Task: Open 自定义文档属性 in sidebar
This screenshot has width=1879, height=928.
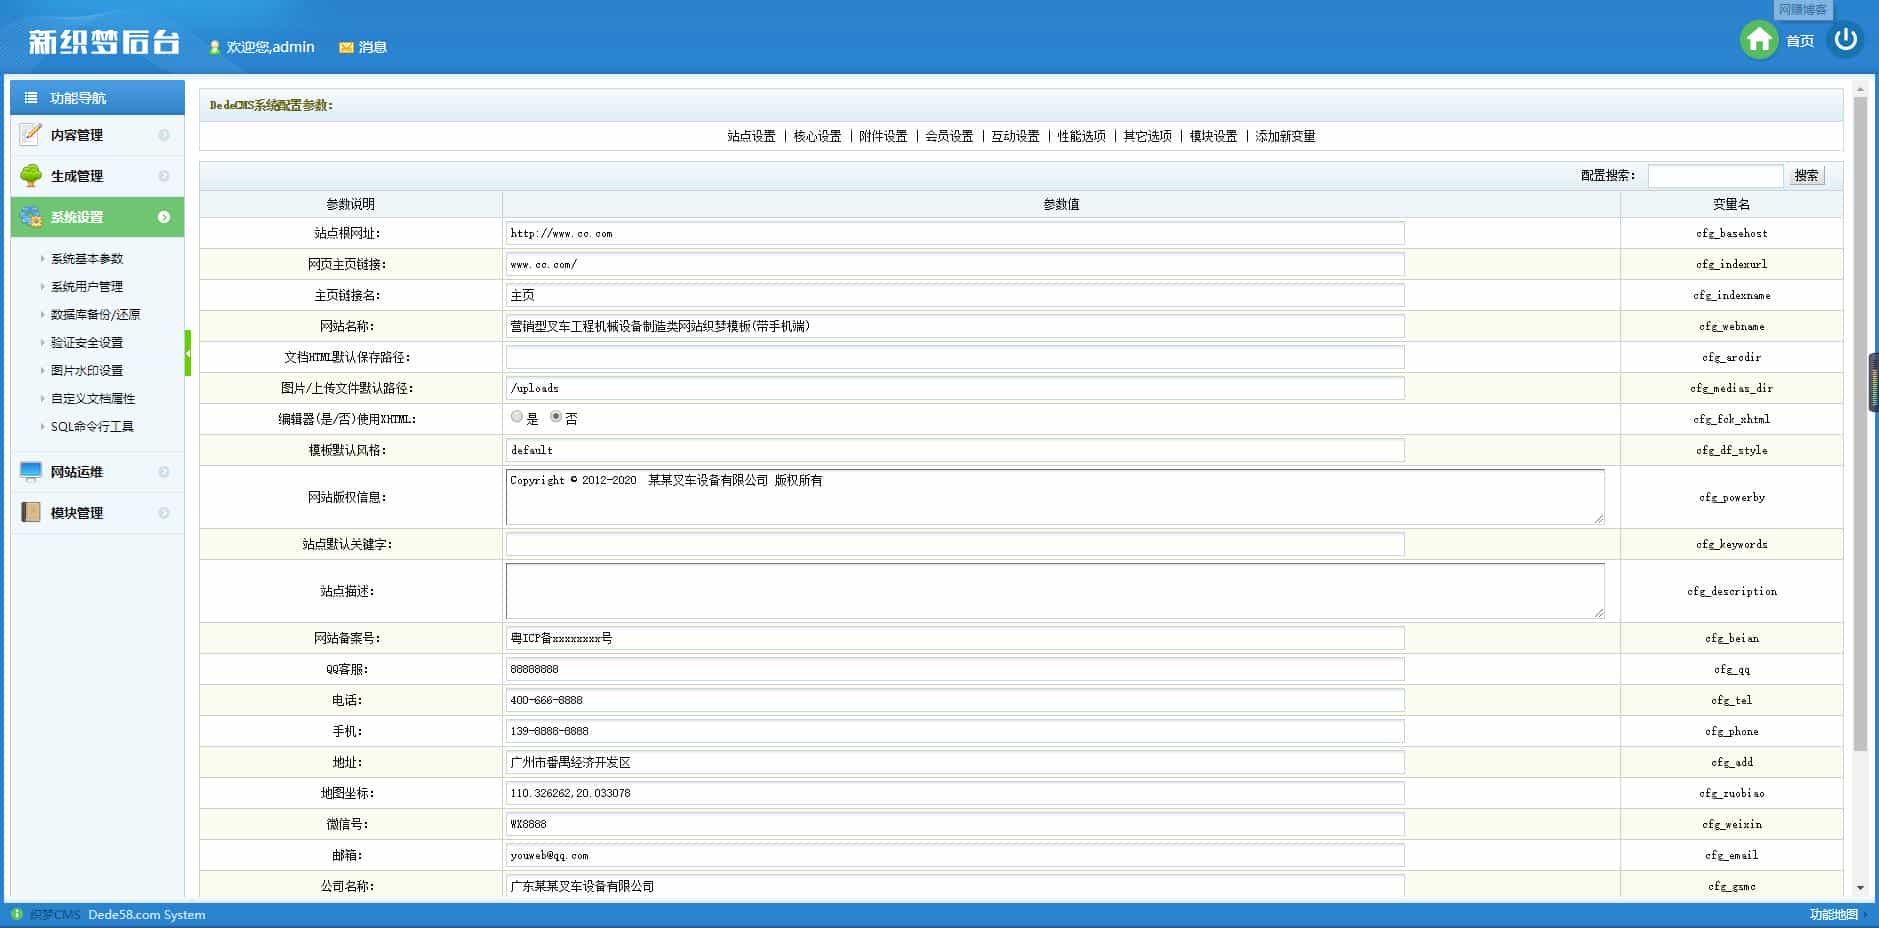Action: tap(93, 398)
